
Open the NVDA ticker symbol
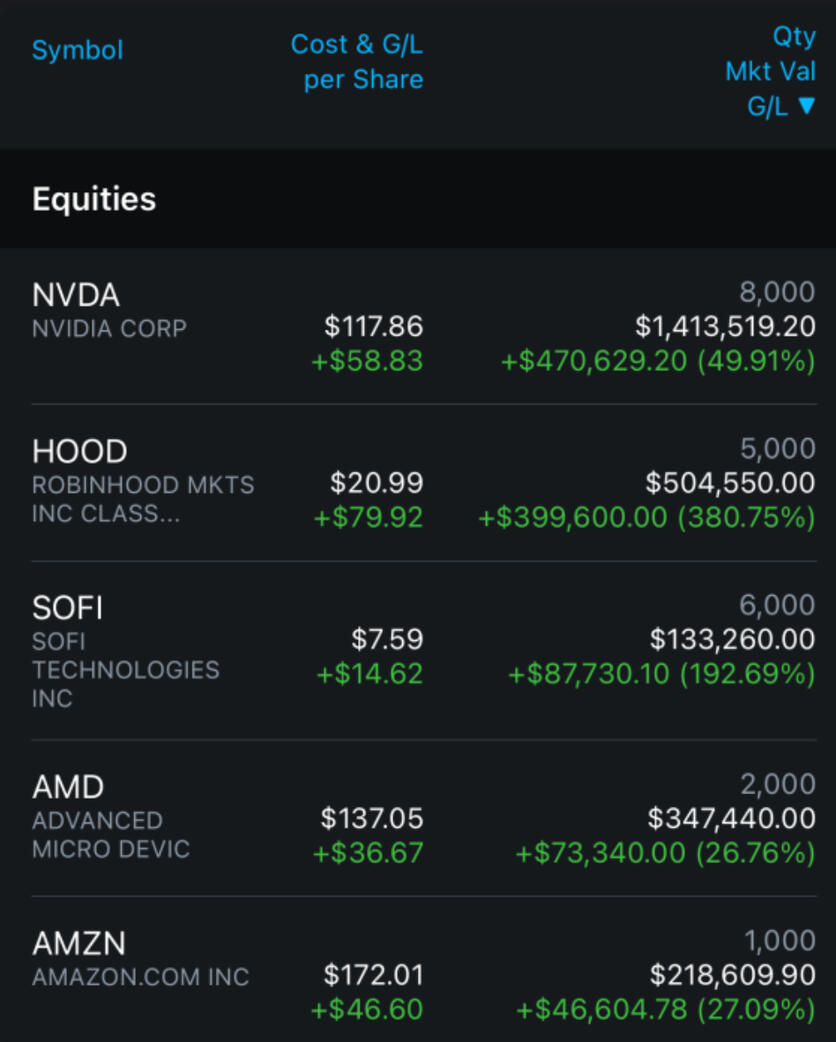point(76,295)
